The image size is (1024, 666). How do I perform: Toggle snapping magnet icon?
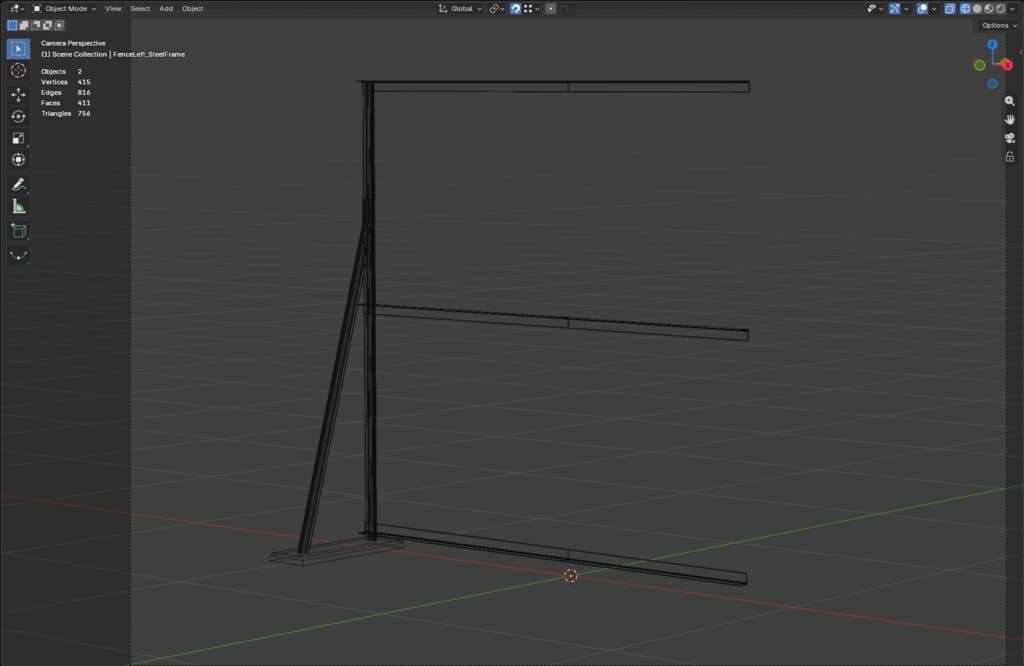(515, 8)
